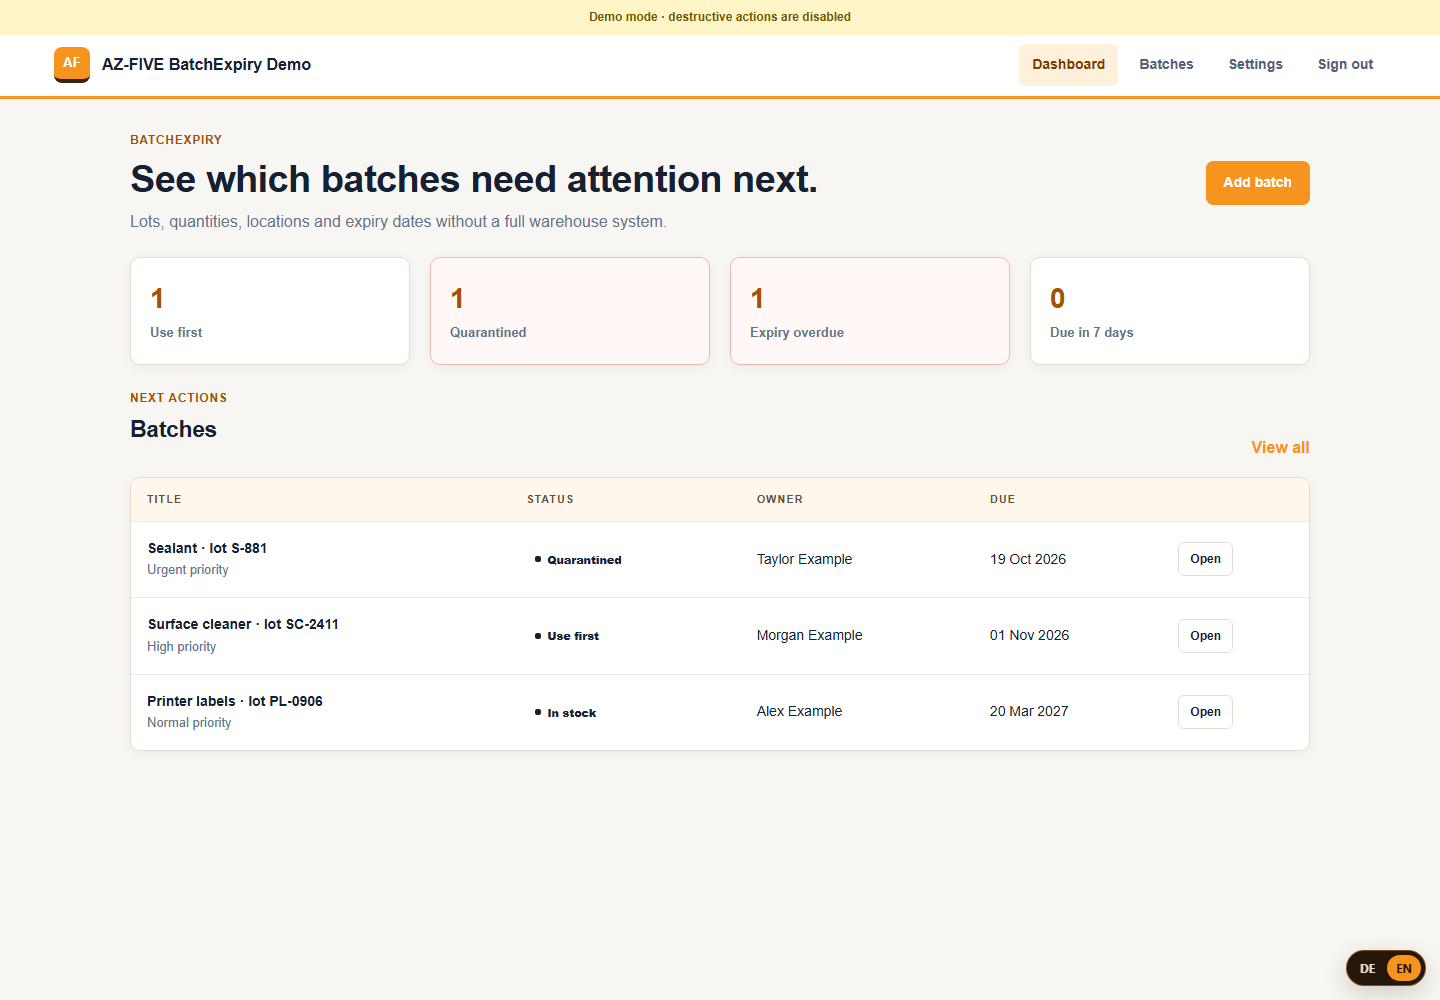Click the DUE column header

pyautogui.click(x=1002, y=499)
